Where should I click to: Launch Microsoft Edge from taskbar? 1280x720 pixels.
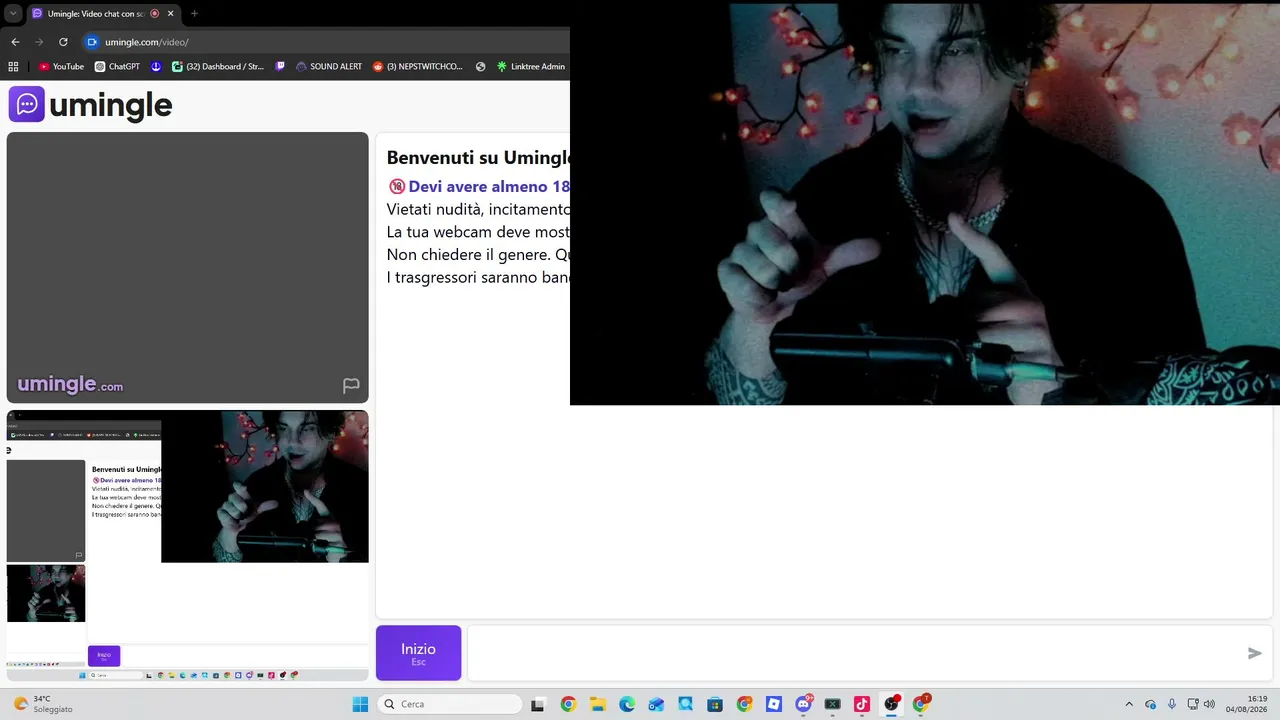627,704
